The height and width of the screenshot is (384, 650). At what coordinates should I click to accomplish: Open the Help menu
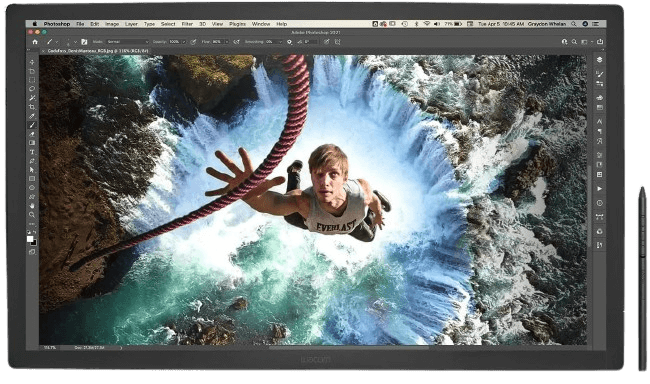click(281, 24)
